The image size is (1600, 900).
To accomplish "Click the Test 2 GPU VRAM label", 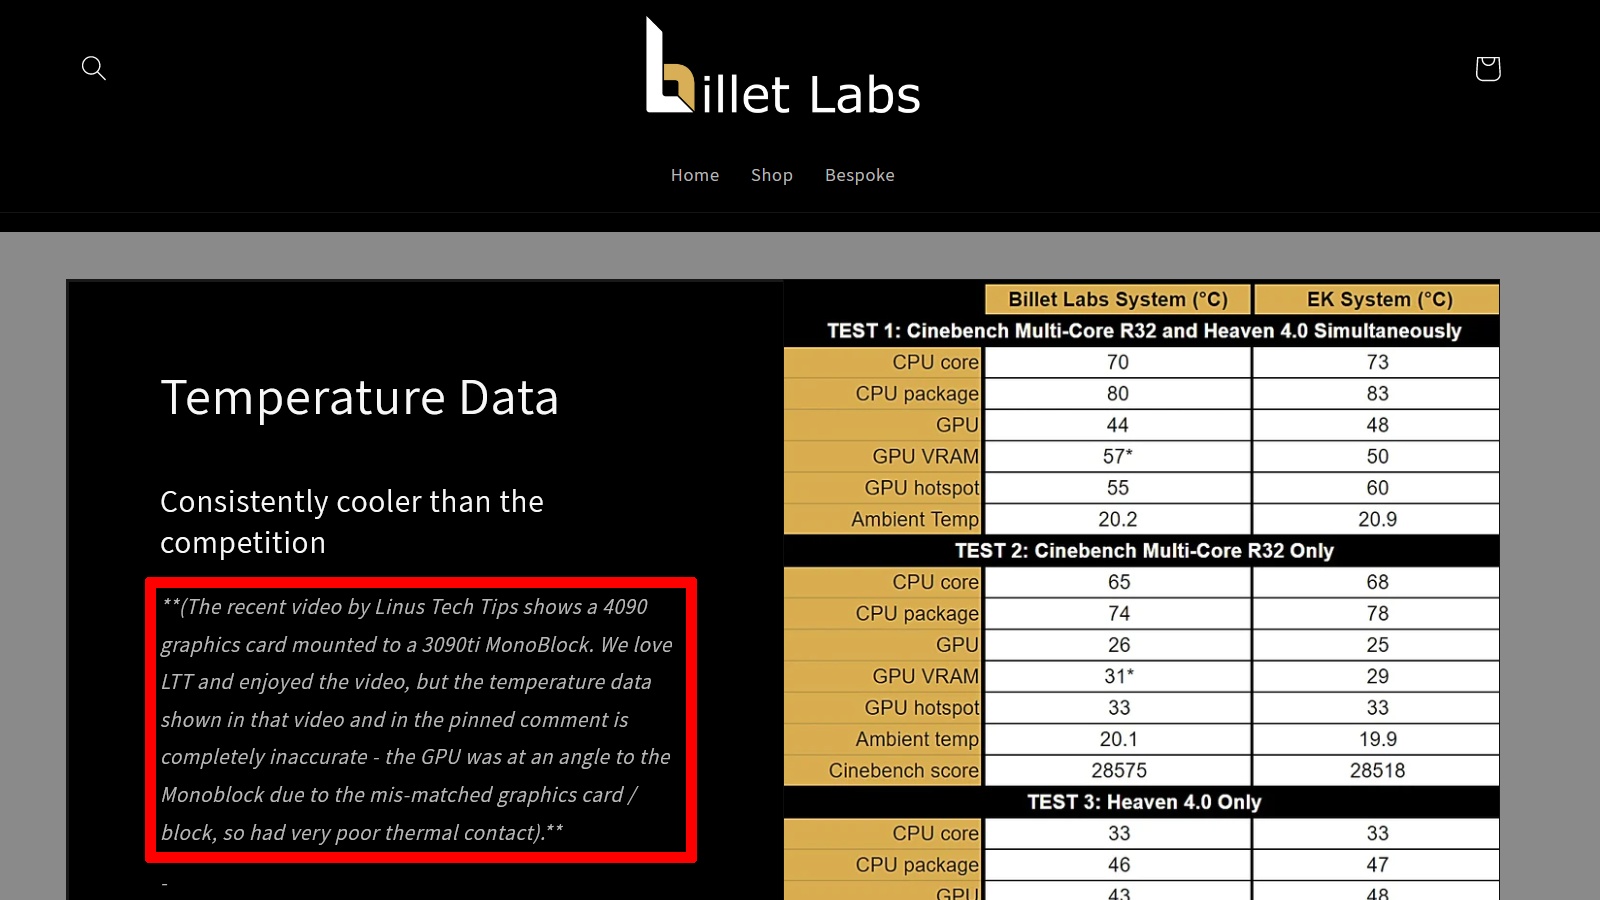I will [925, 677].
